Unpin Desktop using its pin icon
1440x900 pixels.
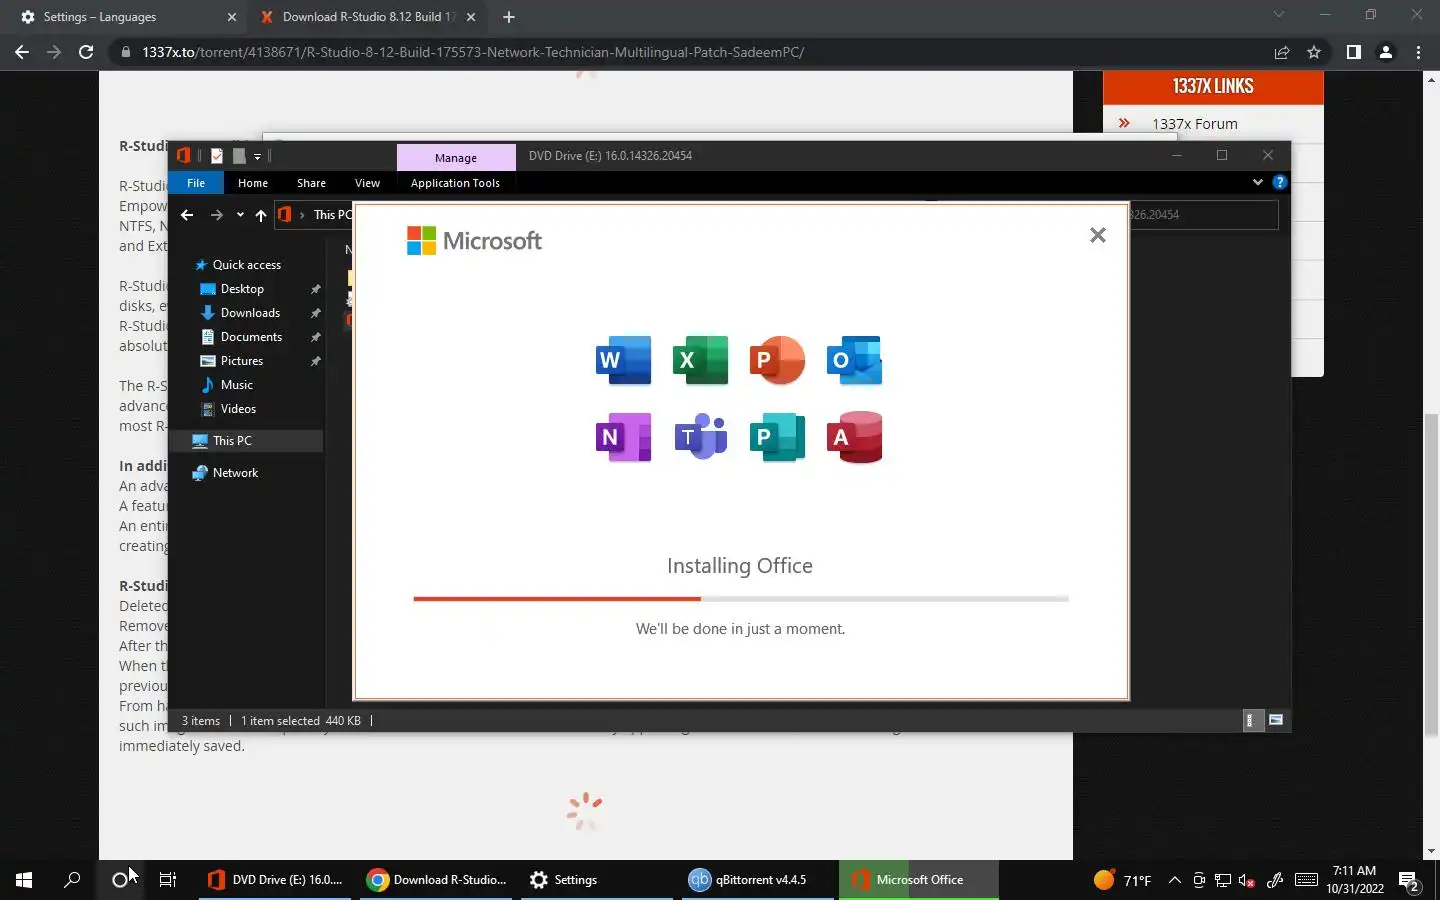(315, 289)
